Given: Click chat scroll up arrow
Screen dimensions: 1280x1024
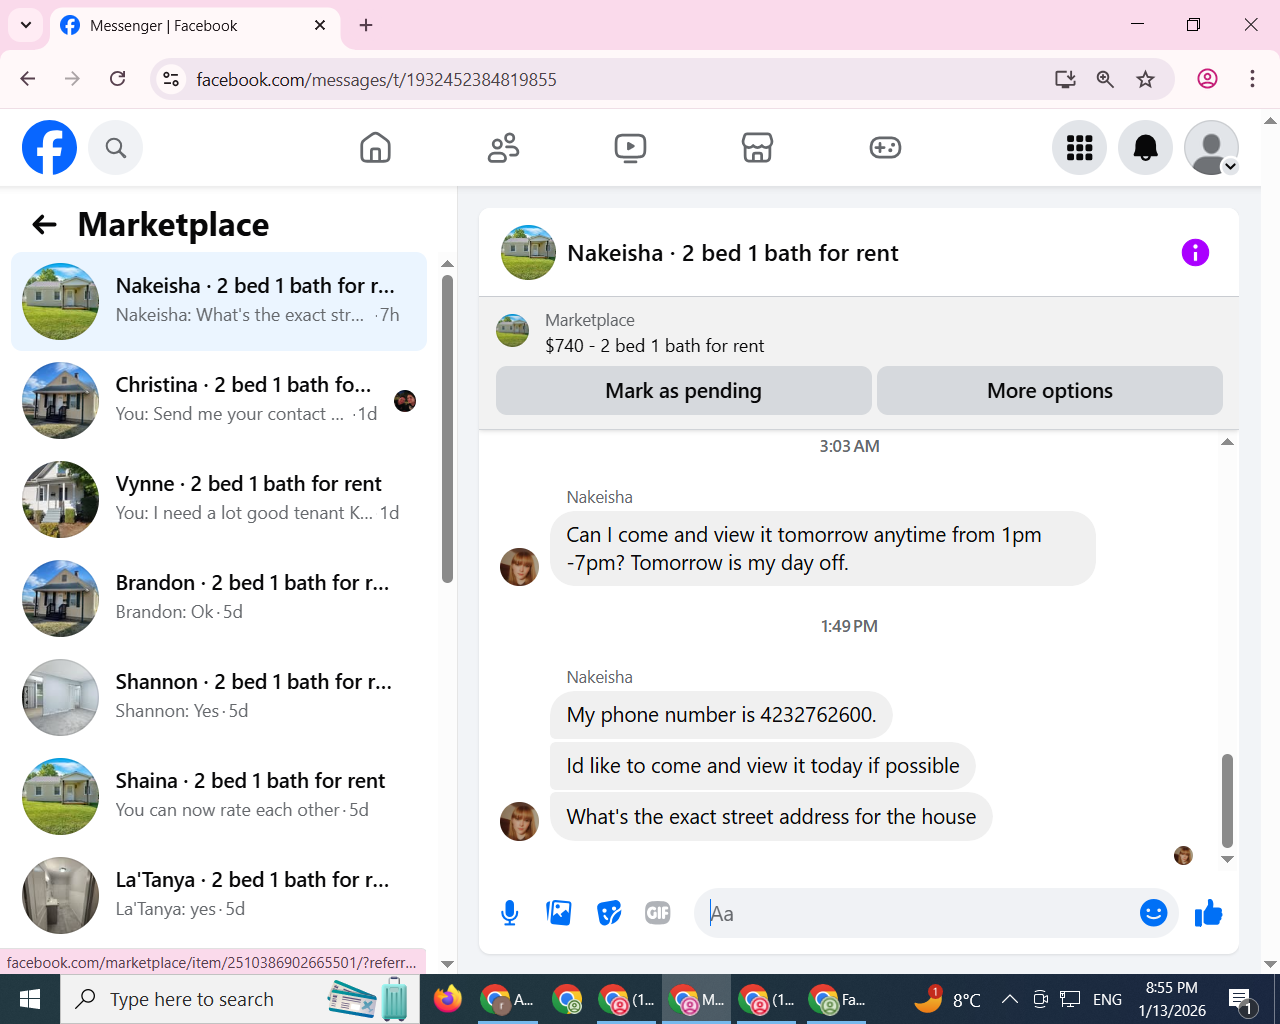Looking at the screenshot, I should [x=1227, y=442].
